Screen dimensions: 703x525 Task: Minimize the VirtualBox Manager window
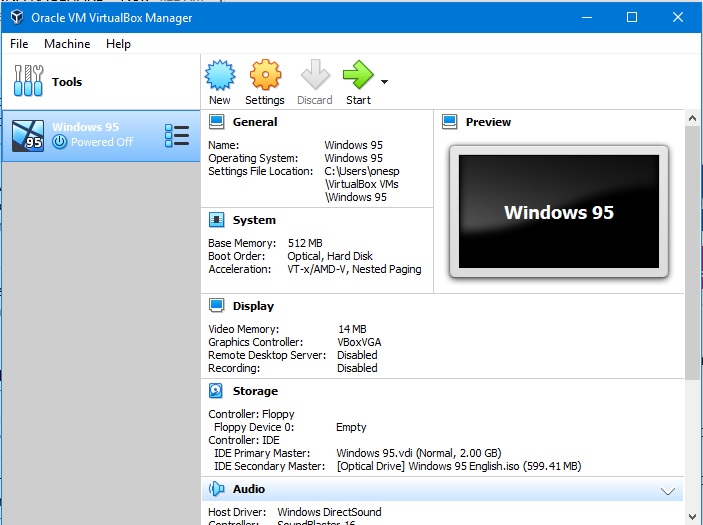587,17
